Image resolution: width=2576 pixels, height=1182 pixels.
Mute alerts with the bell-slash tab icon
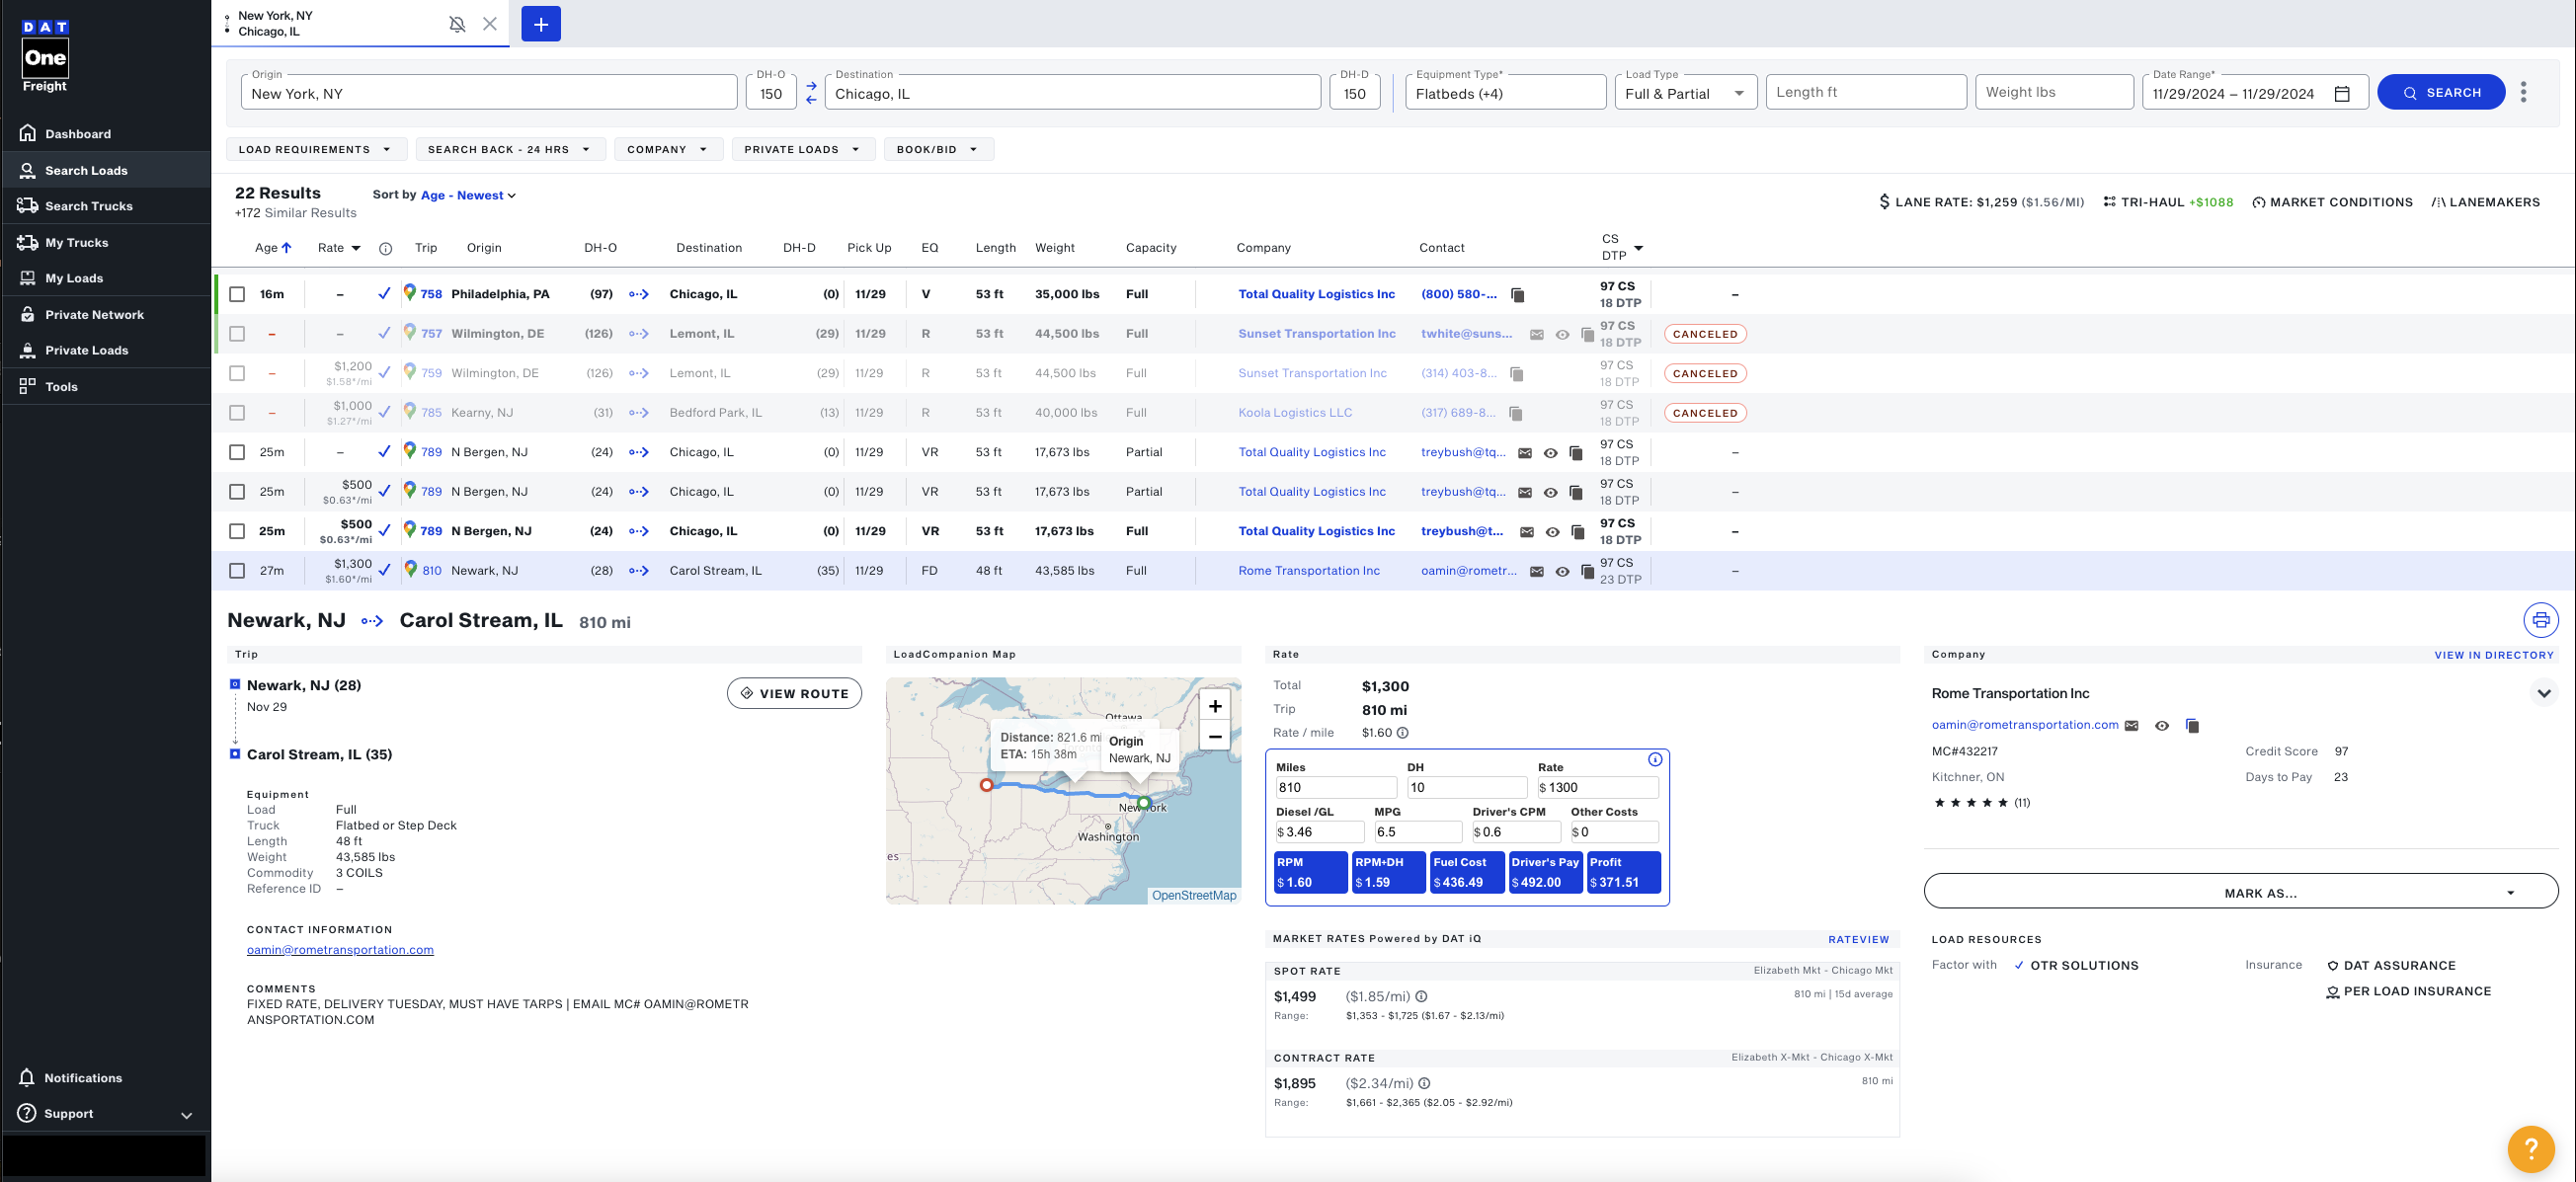pos(457,24)
